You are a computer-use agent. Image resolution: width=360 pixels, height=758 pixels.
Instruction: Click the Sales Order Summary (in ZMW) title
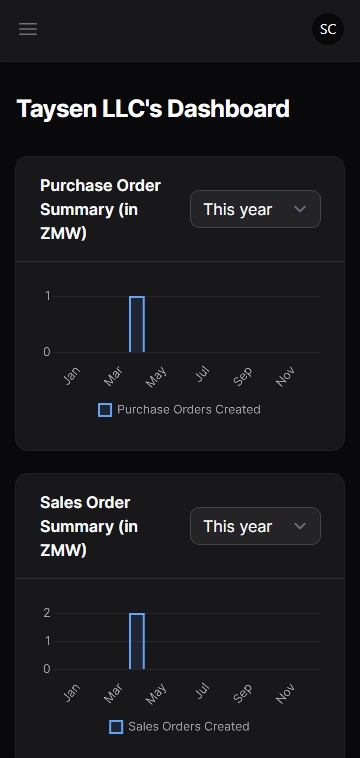[x=89, y=526]
